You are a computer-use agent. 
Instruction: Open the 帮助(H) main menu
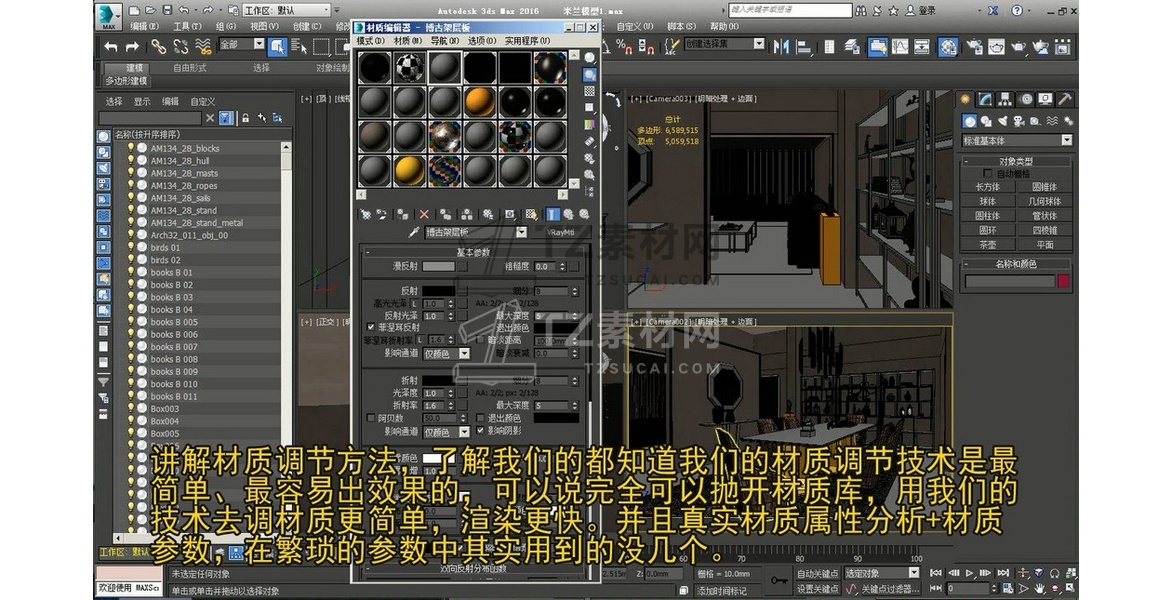[724, 26]
